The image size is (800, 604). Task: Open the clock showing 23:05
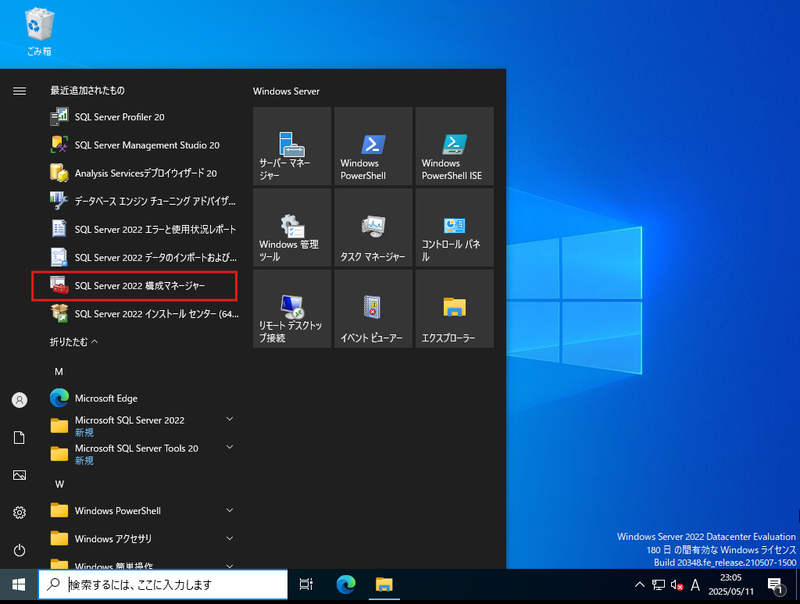731,585
